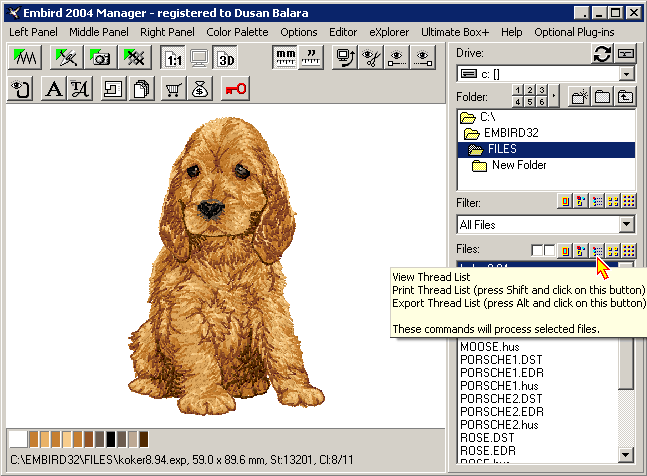This screenshot has width=647, height=476.
Task: Click the refresh drive icon
Action: coord(602,54)
